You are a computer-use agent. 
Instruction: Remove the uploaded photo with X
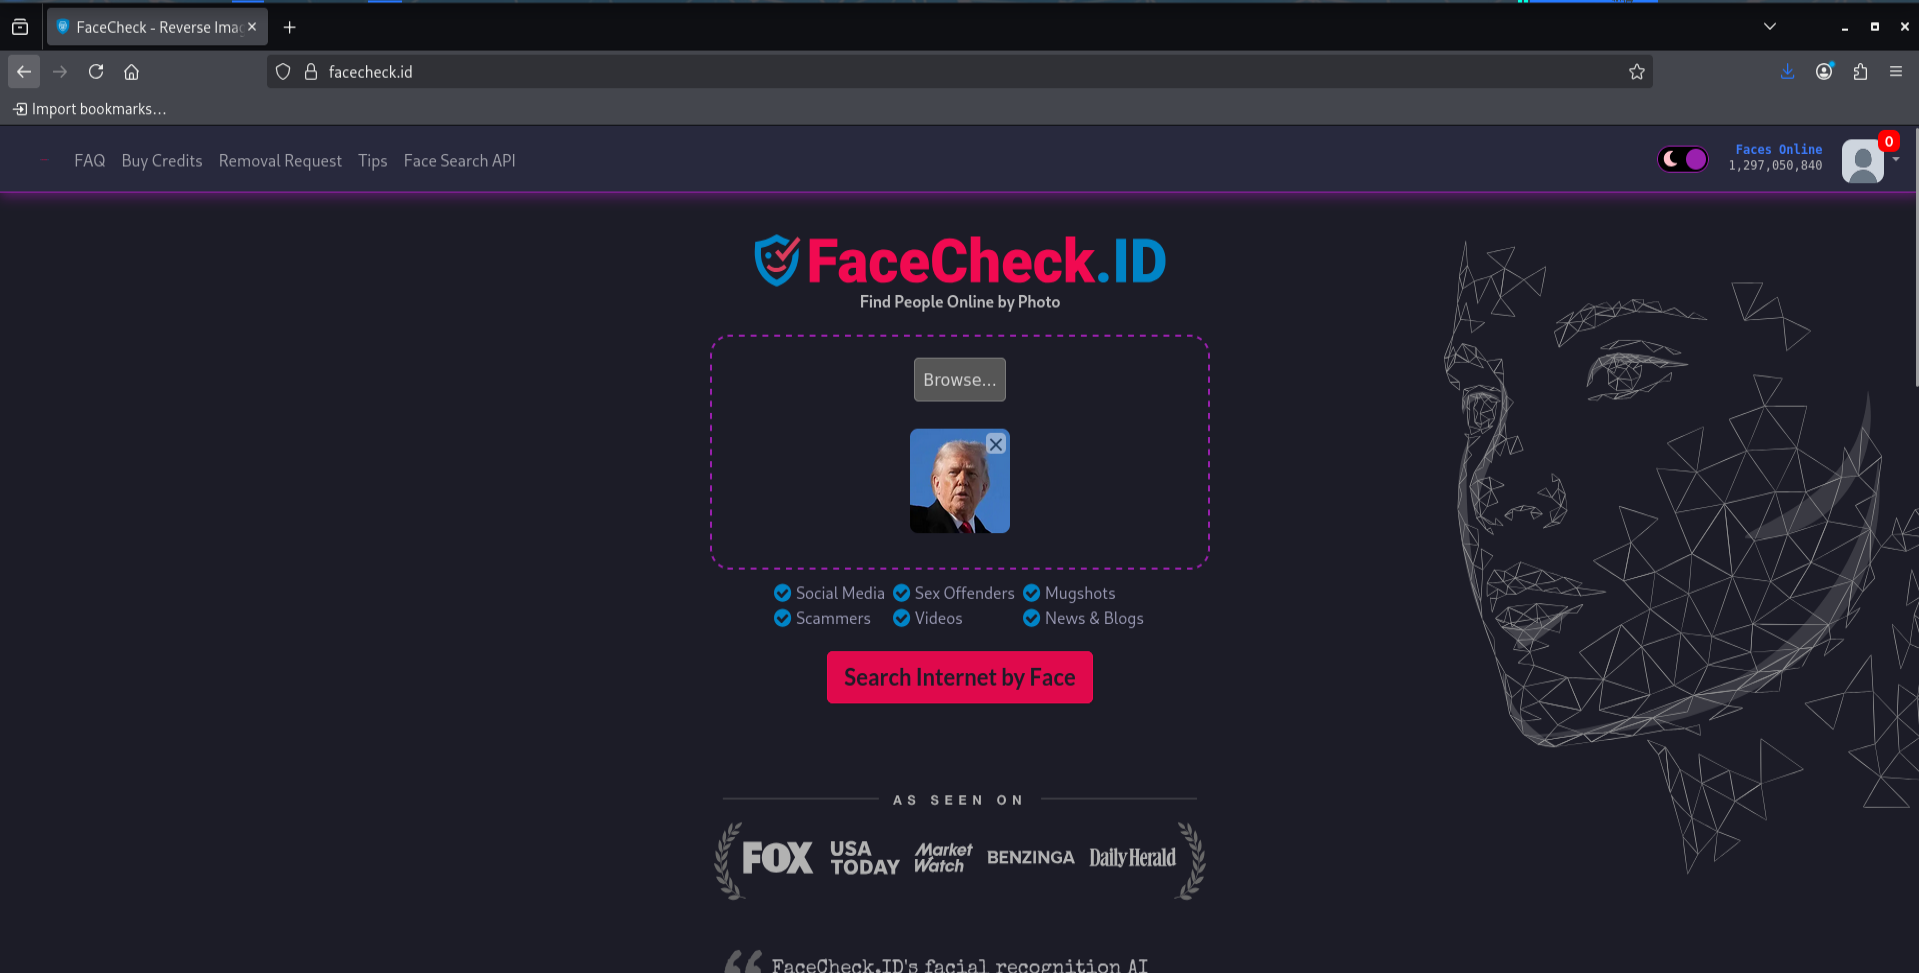click(x=996, y=445)
